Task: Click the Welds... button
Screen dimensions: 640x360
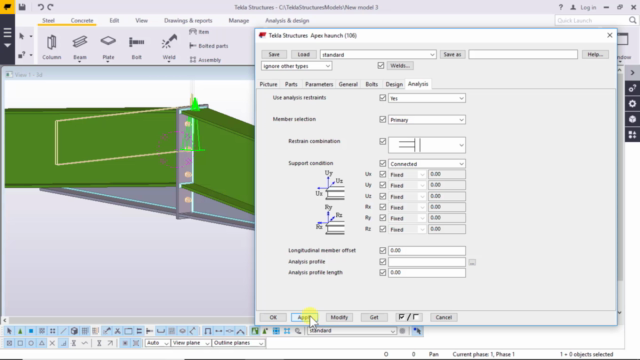Action: pos(400,65)
